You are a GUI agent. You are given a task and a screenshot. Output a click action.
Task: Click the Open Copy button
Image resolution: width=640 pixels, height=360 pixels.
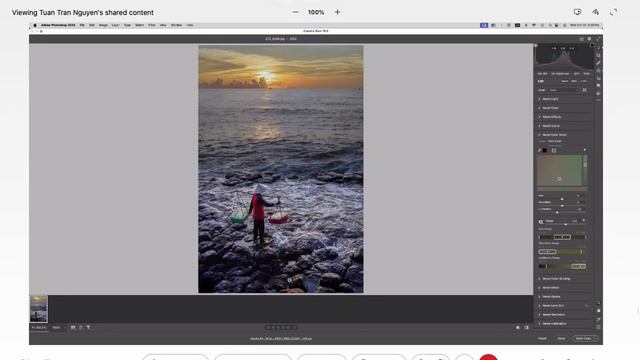(583, 338)
